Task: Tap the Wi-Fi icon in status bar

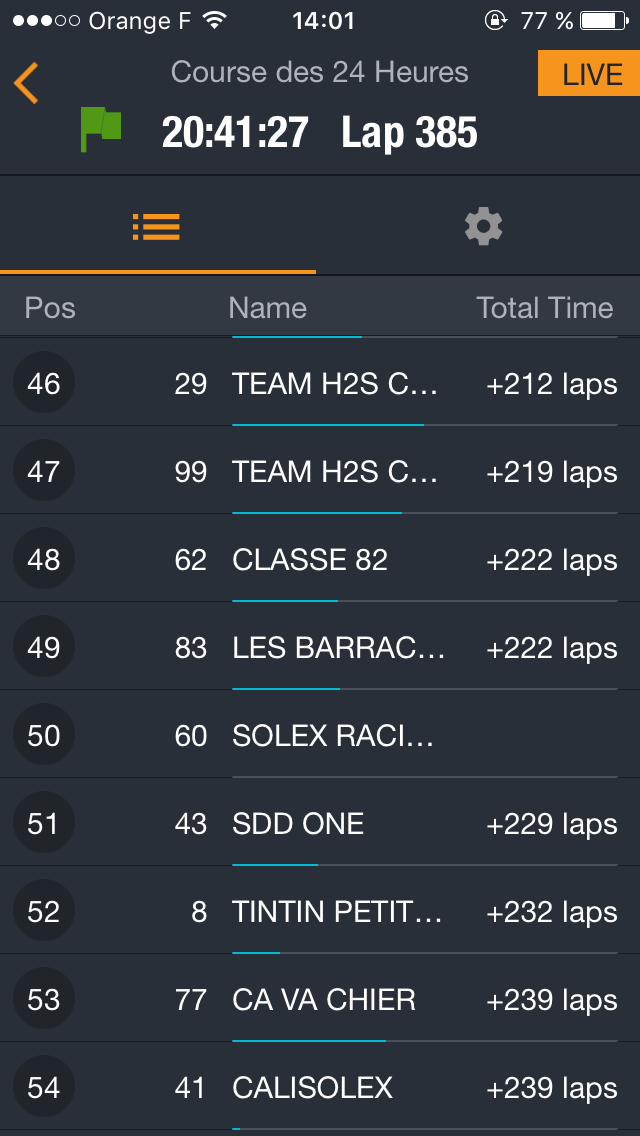Action: tap(214, 20)
